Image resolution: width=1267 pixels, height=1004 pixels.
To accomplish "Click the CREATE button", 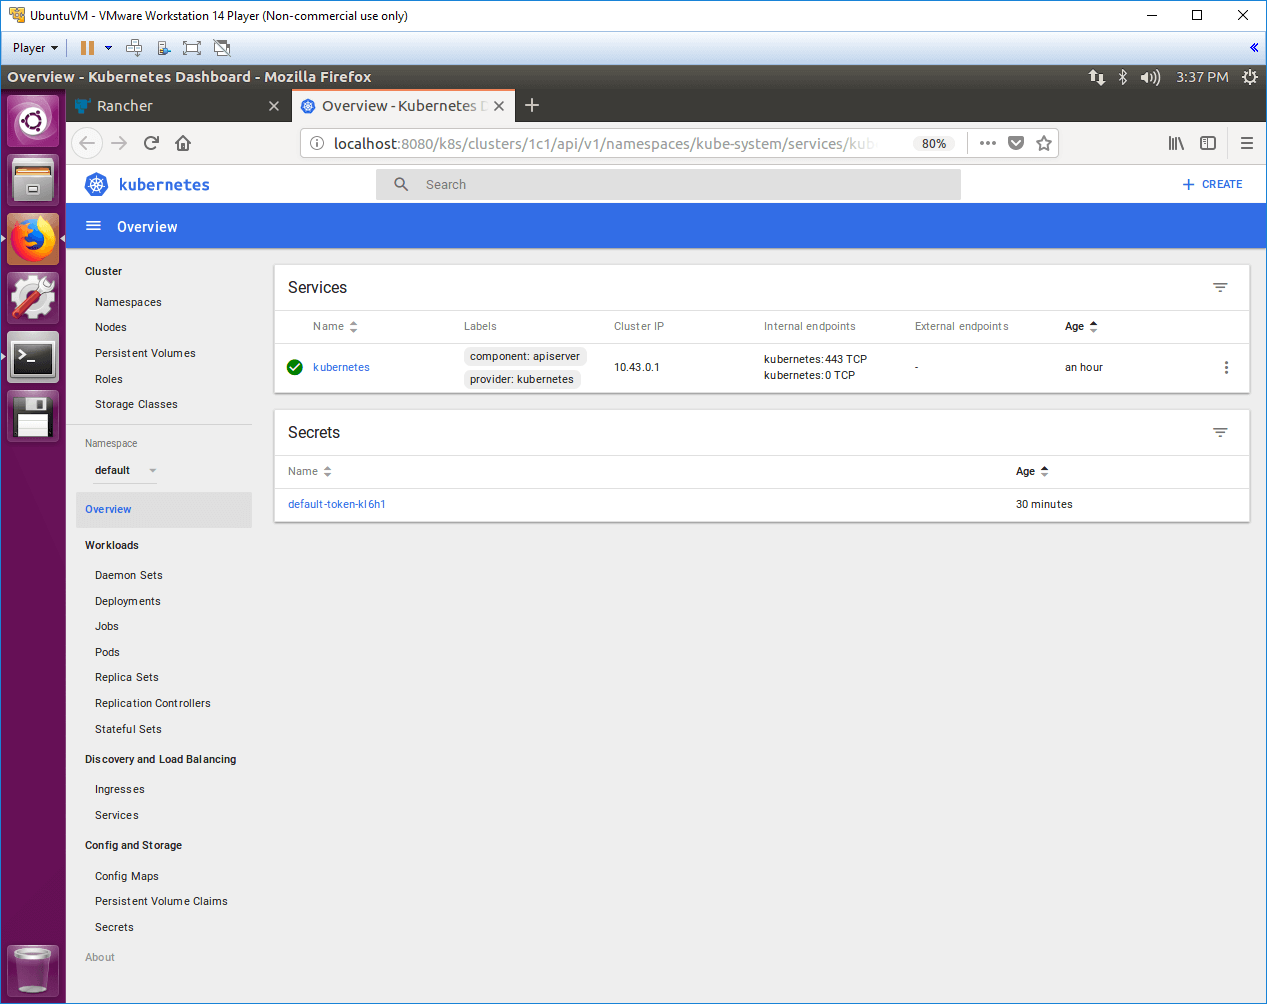I will pos(1212,184).
